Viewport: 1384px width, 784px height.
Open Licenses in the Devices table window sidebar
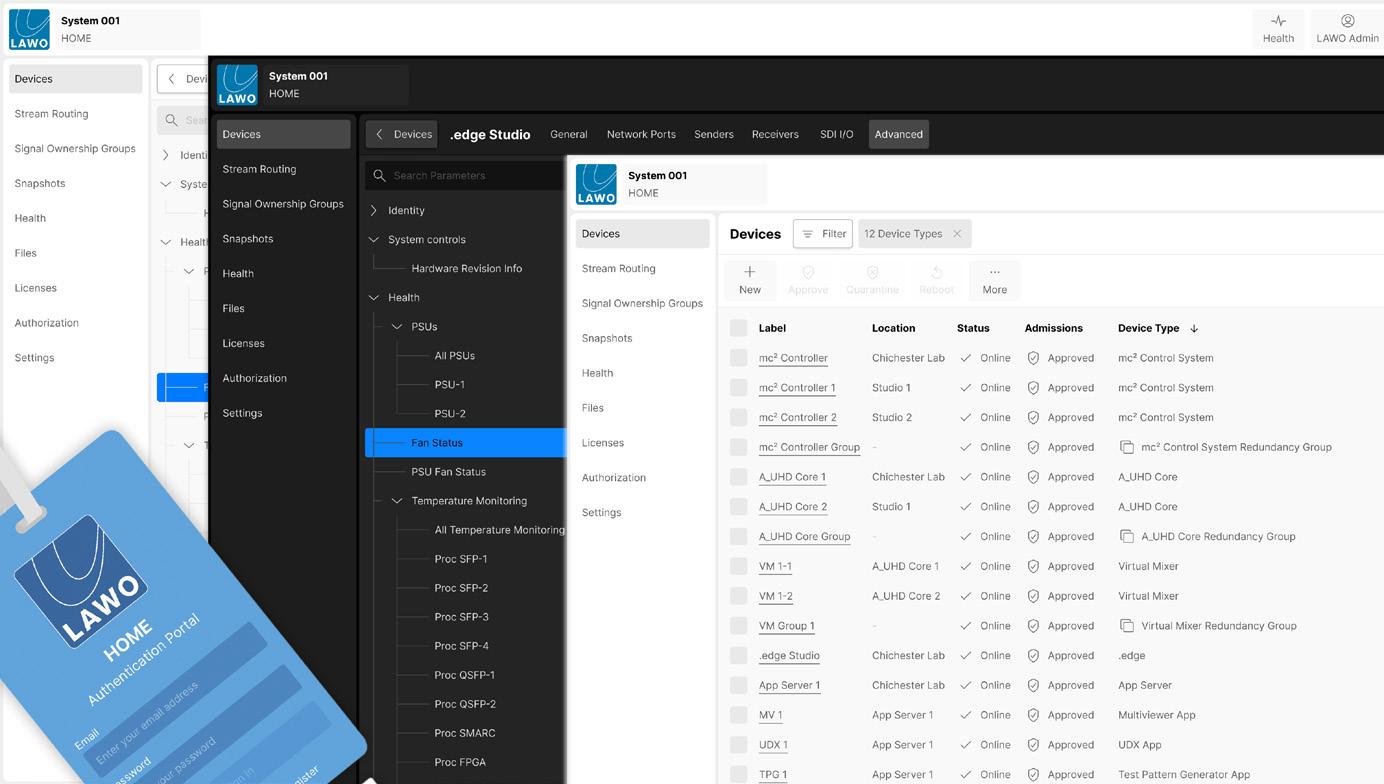pyautogui.click(x=603, y=443)
